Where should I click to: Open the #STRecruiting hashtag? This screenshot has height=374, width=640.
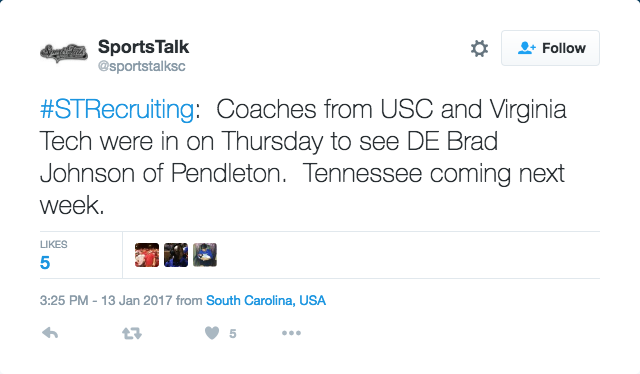pos(117,109)
